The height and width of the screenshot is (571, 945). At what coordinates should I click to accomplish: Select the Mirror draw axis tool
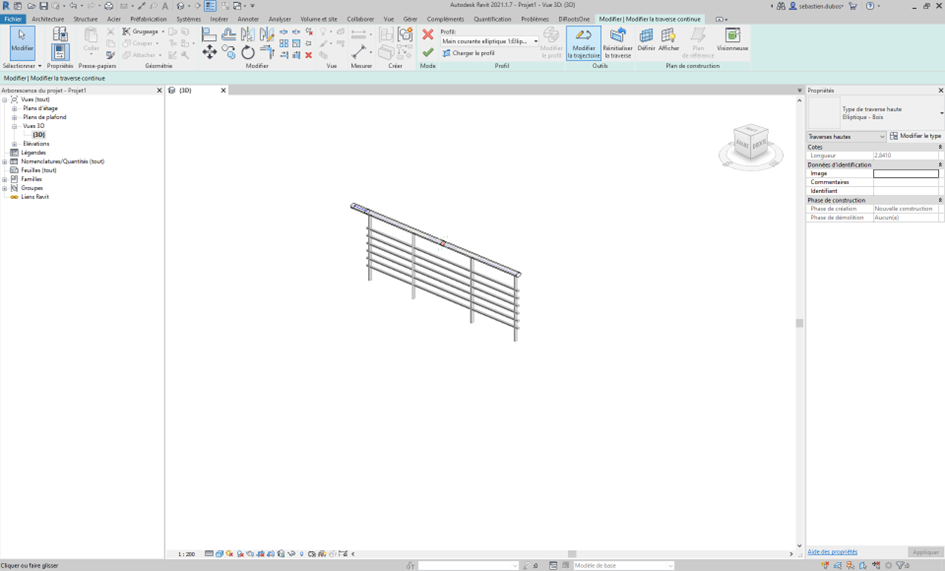267,34
